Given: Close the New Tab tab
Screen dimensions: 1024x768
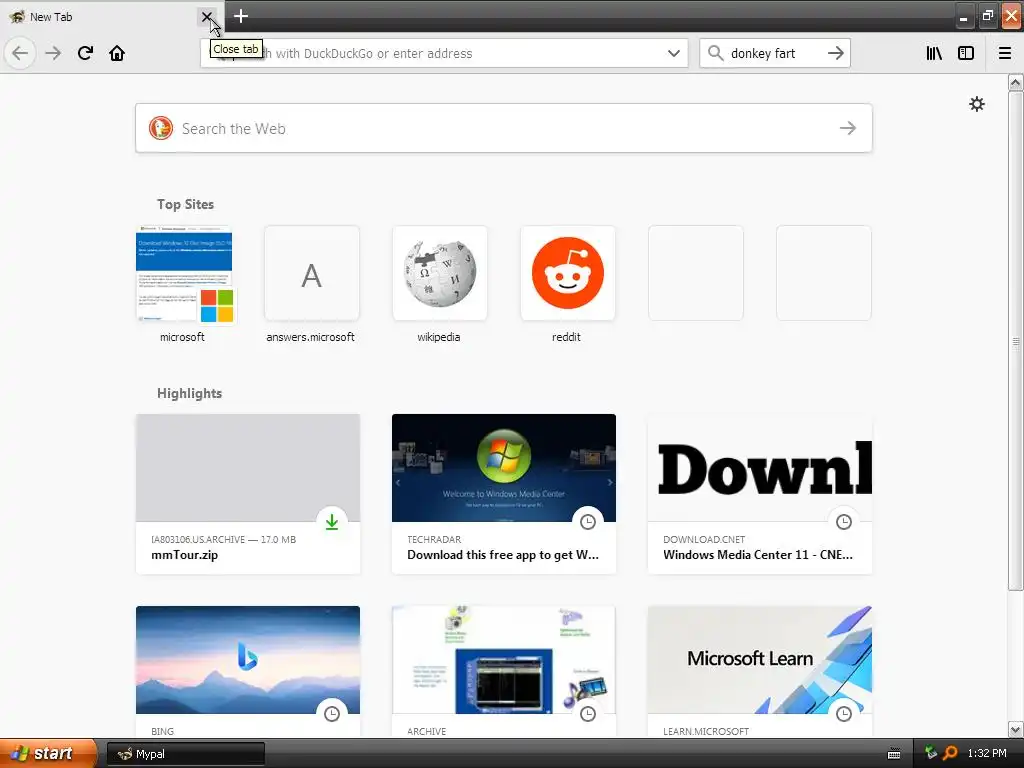Looking at the screenshot, I should pyautogui.click(x=206, y=17).
